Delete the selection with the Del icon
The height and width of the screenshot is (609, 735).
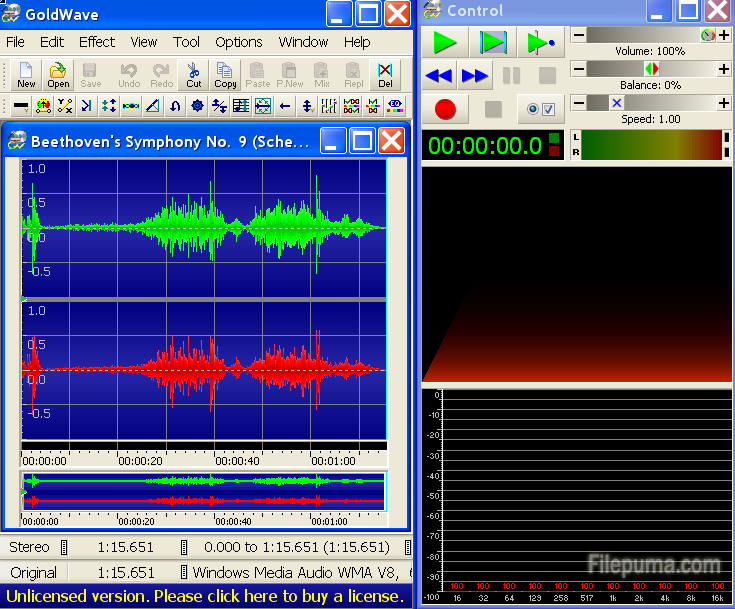coord(385,75)
